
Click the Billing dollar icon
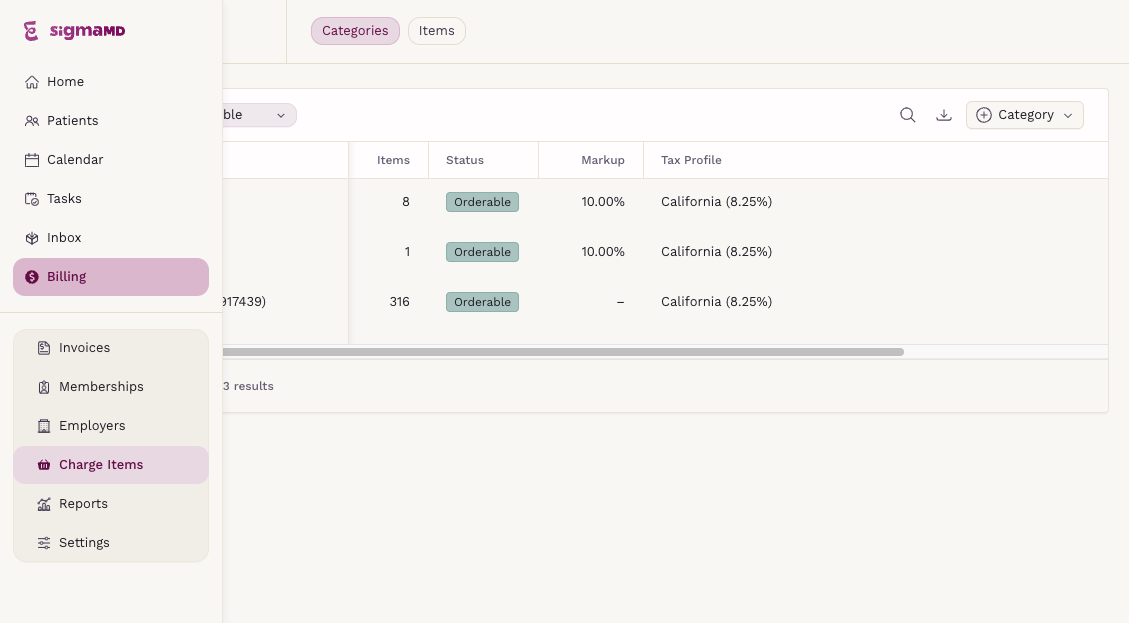coord(32,277)
